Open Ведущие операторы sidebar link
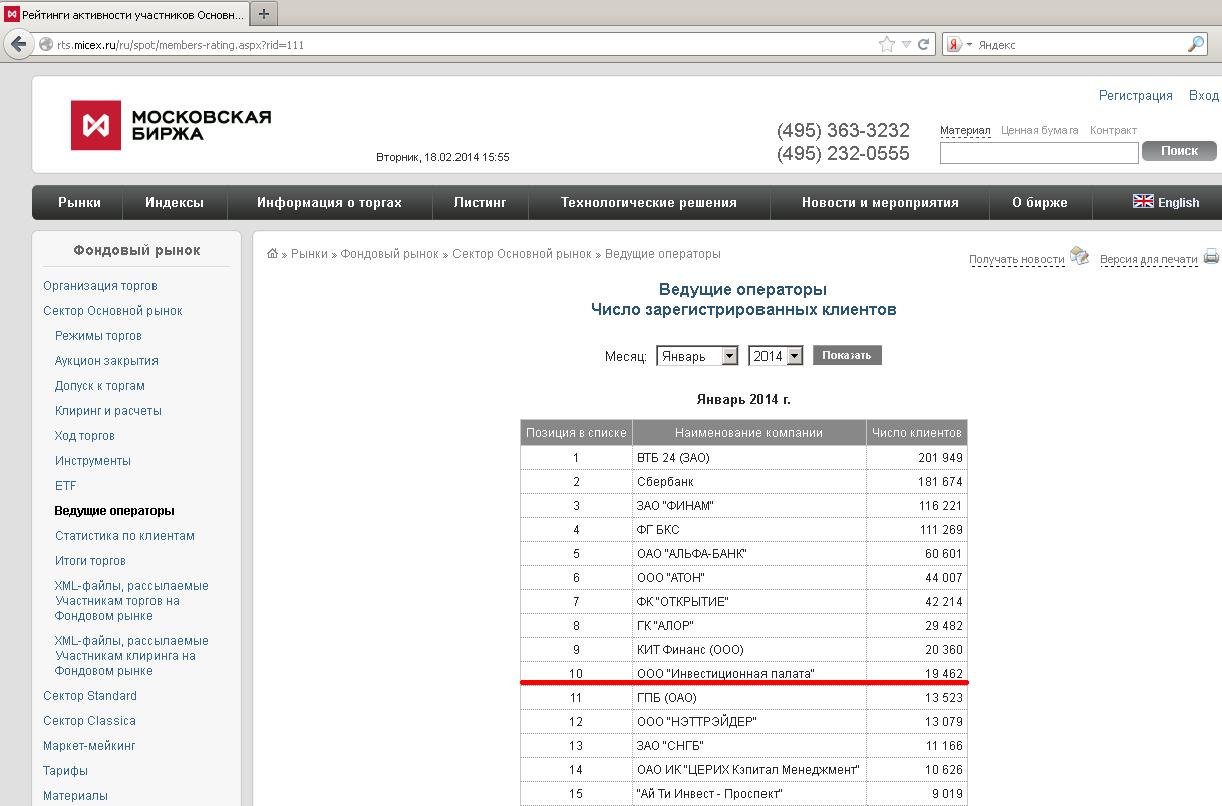 pos(114,511)
